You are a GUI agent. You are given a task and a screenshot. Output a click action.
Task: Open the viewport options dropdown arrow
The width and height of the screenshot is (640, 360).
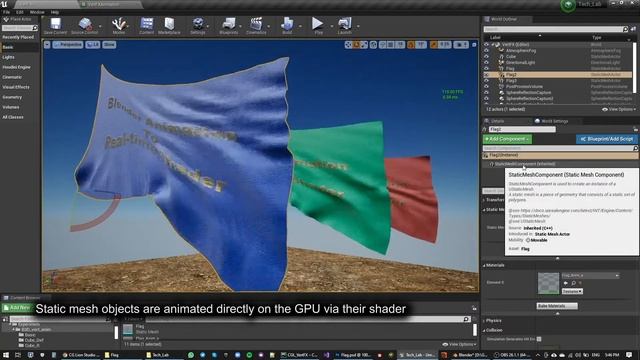(x=47, y=44)
